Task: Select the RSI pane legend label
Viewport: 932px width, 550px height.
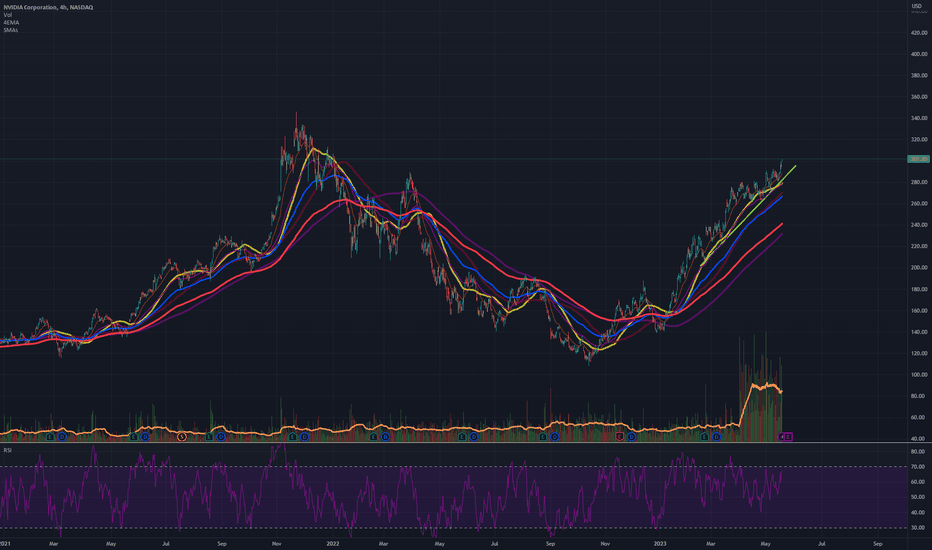Action: point(7,450)
